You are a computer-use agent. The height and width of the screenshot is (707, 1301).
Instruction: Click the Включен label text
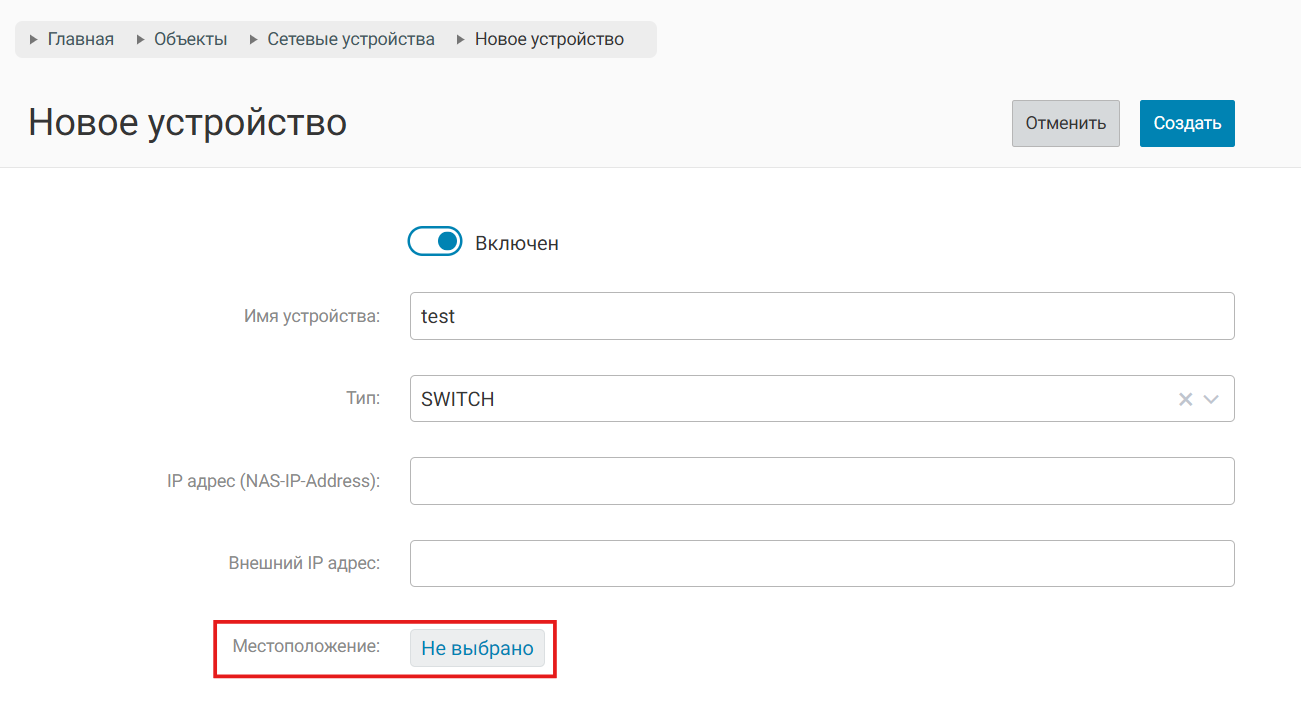tap(516, 243)
